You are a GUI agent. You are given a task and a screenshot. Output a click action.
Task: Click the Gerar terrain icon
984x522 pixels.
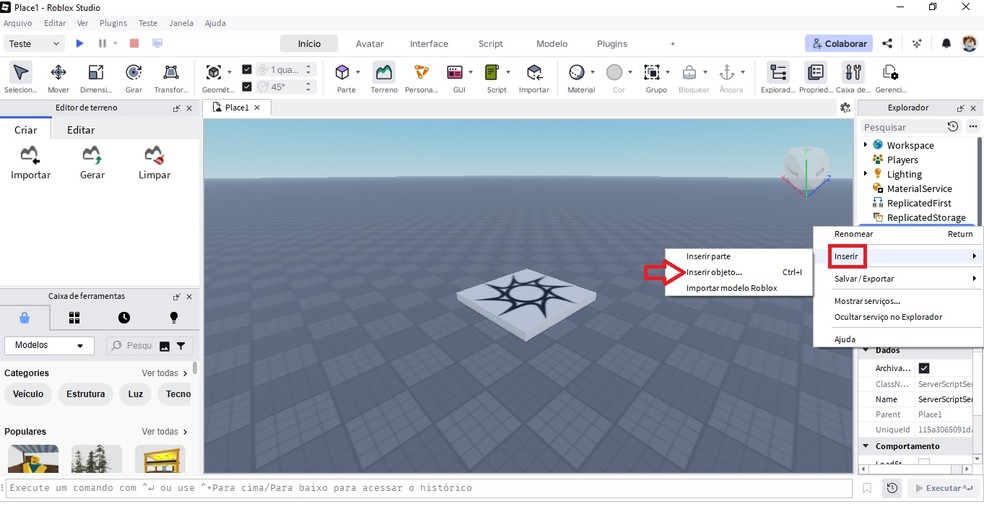(92, 162)
